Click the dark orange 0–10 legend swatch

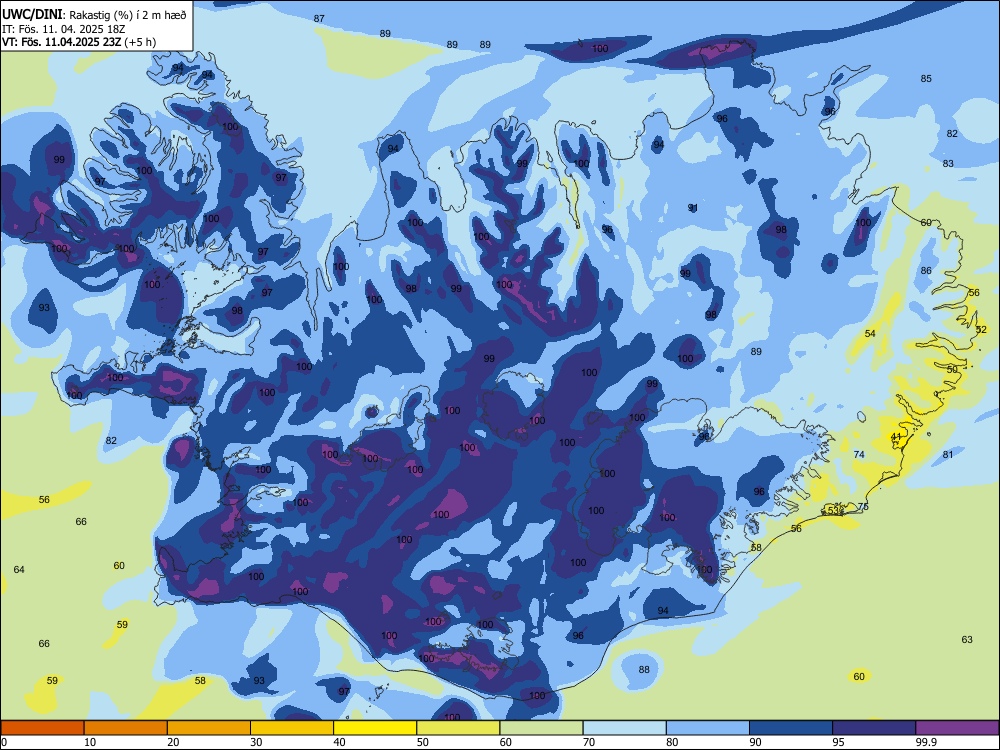click(x=42, y=728)
